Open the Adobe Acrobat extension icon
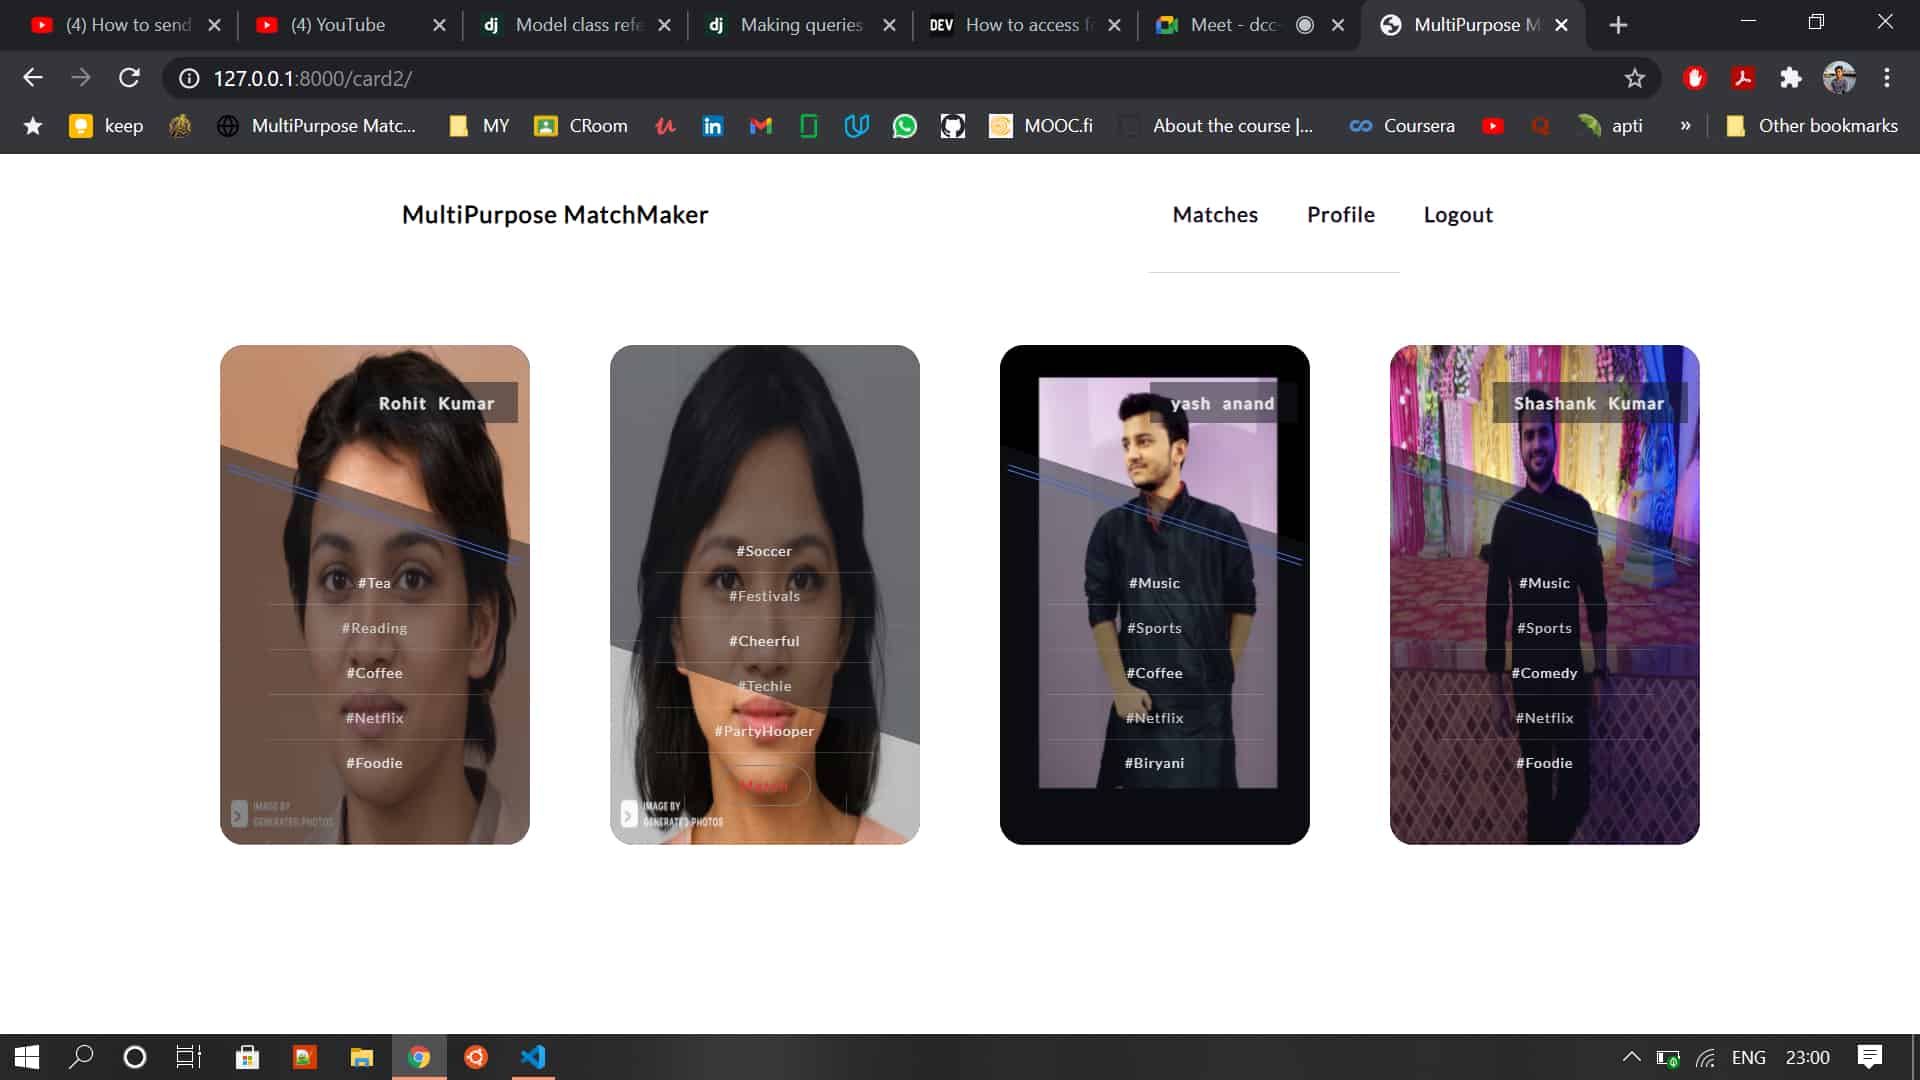1920x1080 pixels. point(1743,78)
